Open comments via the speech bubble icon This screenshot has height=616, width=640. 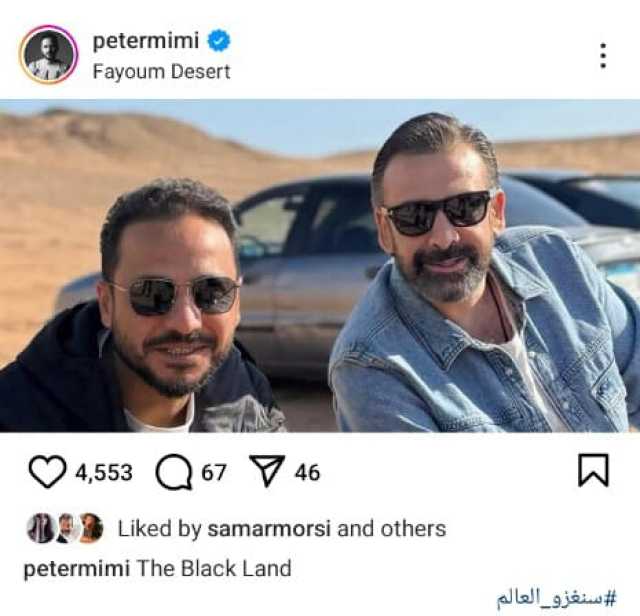[x=174, y=471]
